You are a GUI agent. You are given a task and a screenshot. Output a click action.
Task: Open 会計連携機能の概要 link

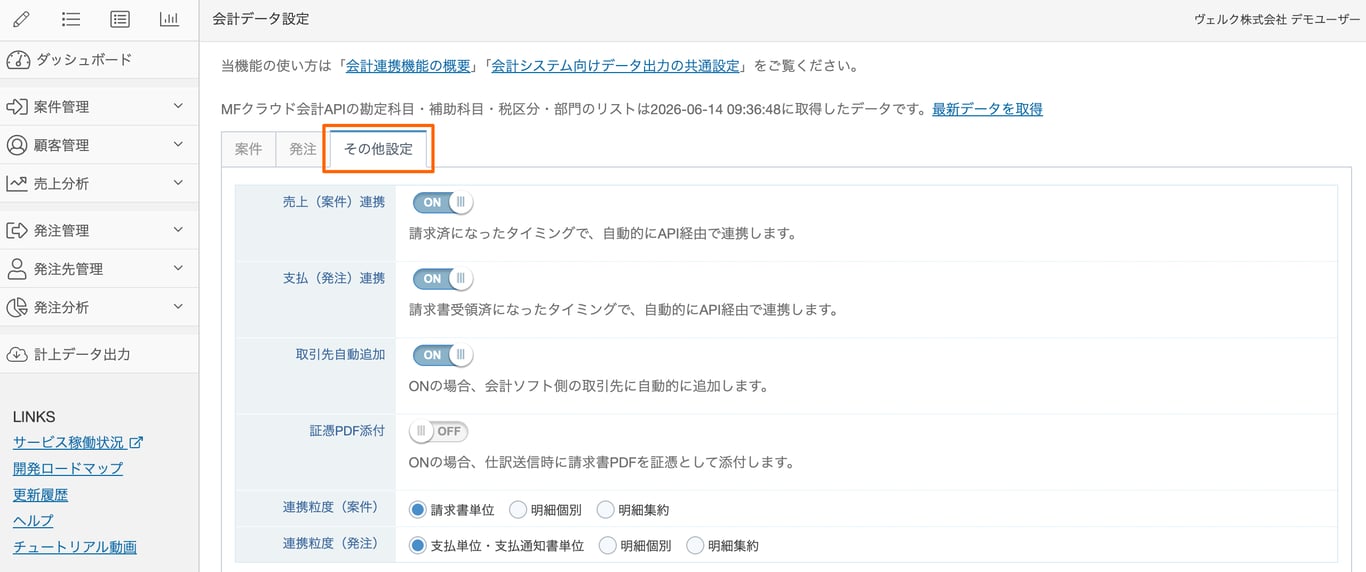tap(408, 66)
